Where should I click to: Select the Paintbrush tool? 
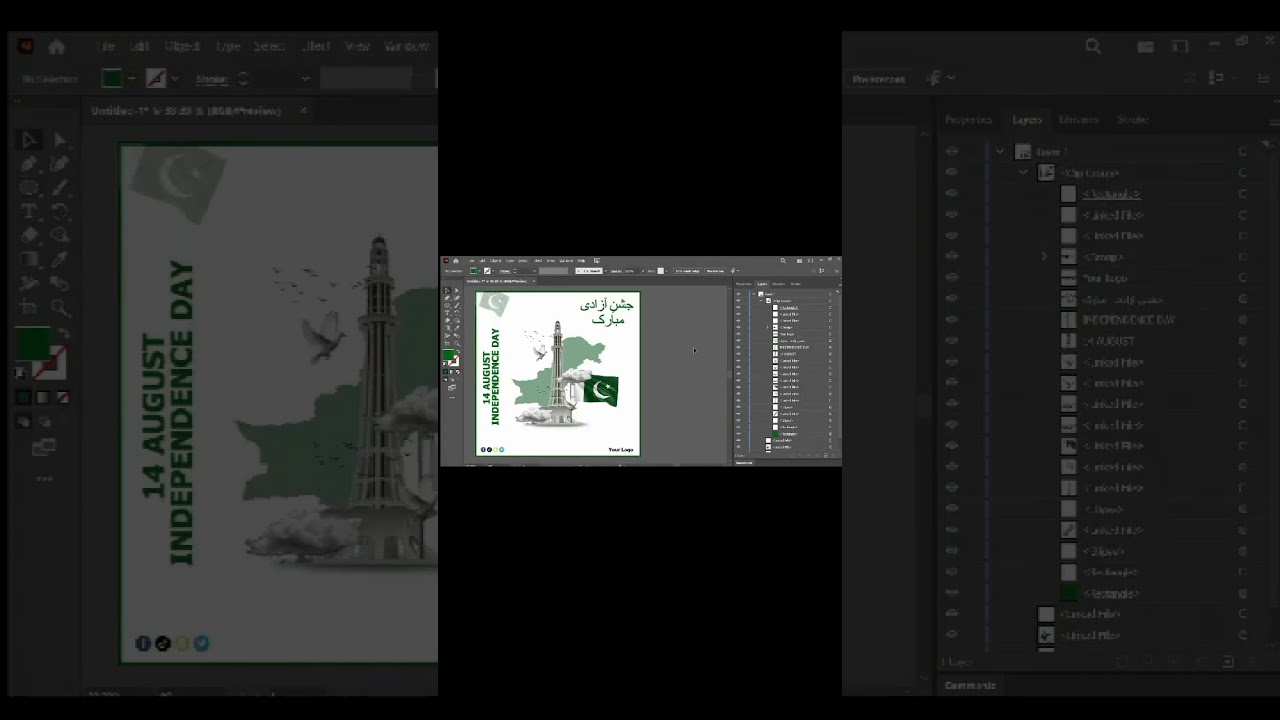click(x=60, y=188)
